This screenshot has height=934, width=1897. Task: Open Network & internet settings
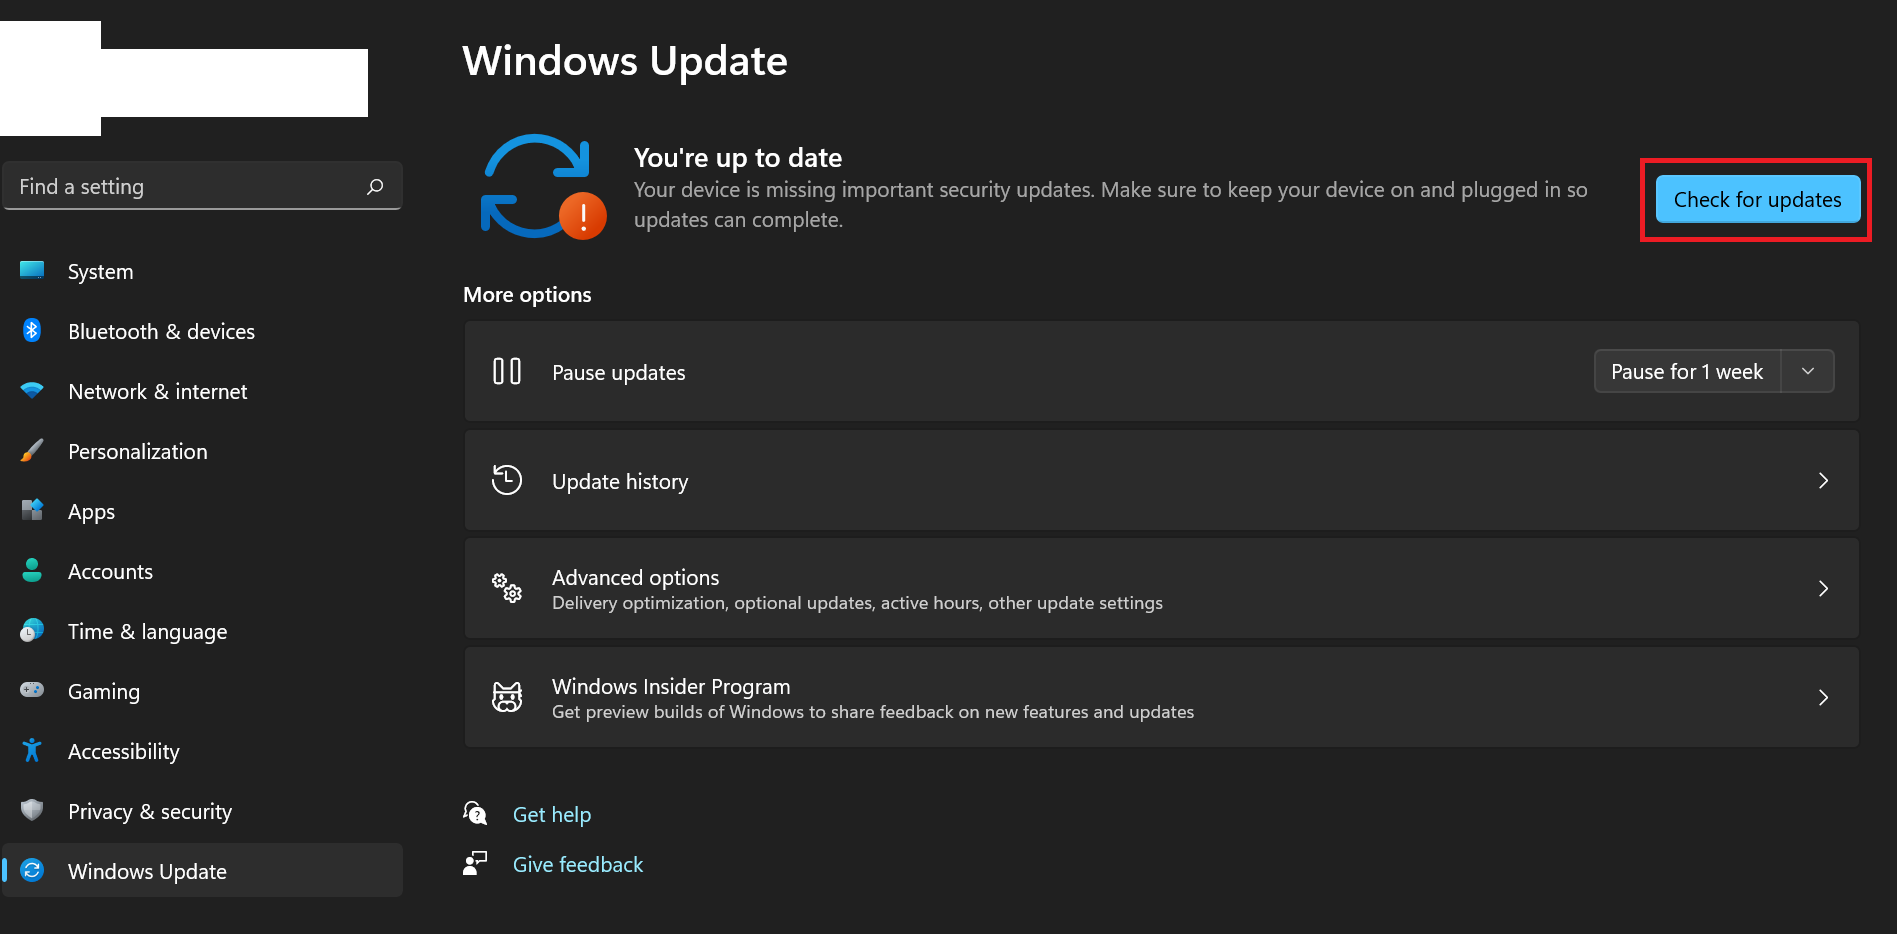coord(202,391)
